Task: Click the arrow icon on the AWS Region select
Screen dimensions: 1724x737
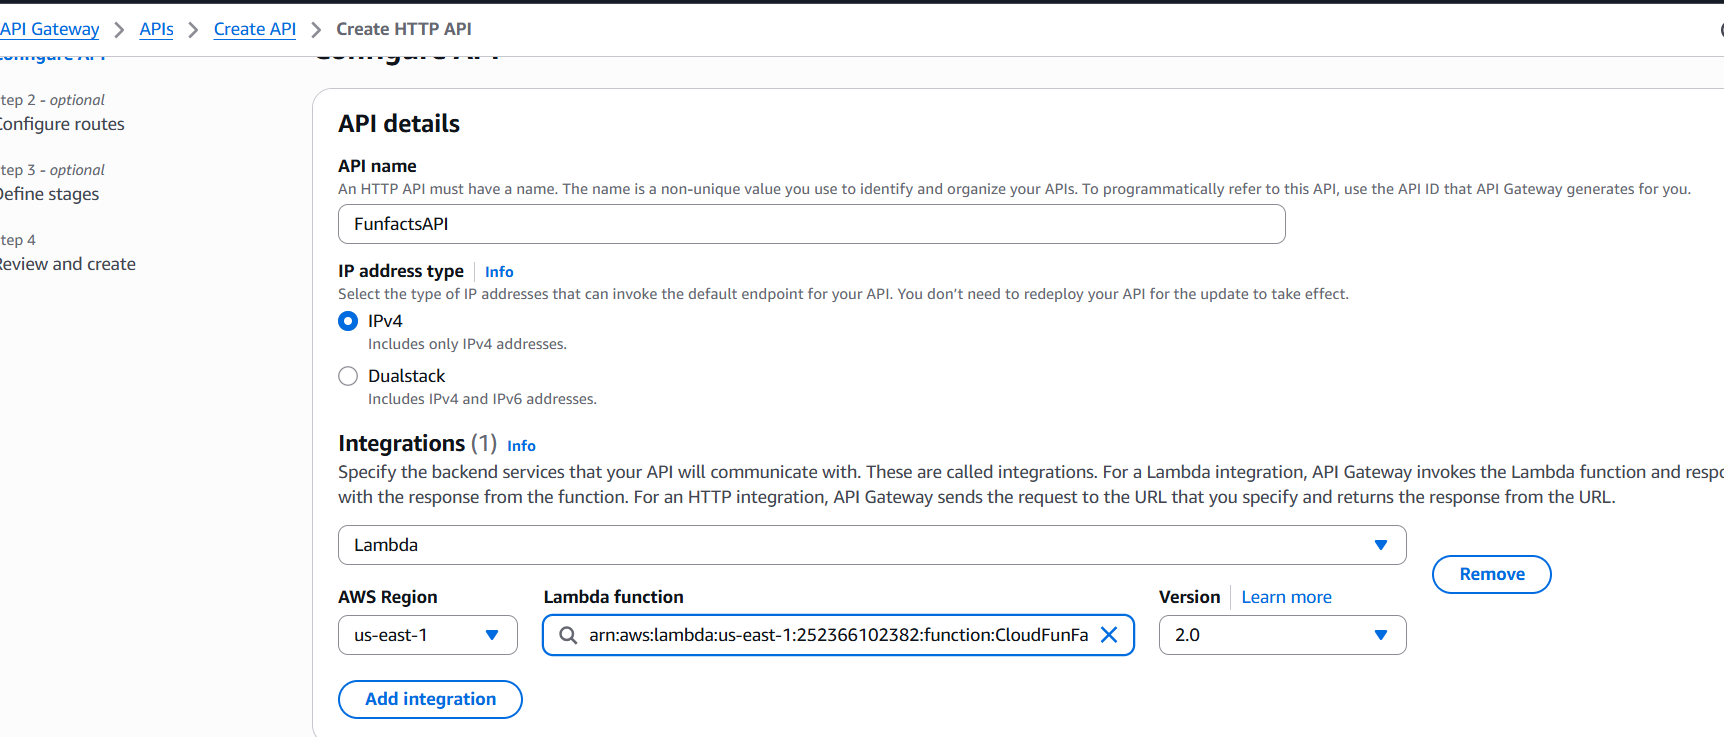Action: click(492, 635)
